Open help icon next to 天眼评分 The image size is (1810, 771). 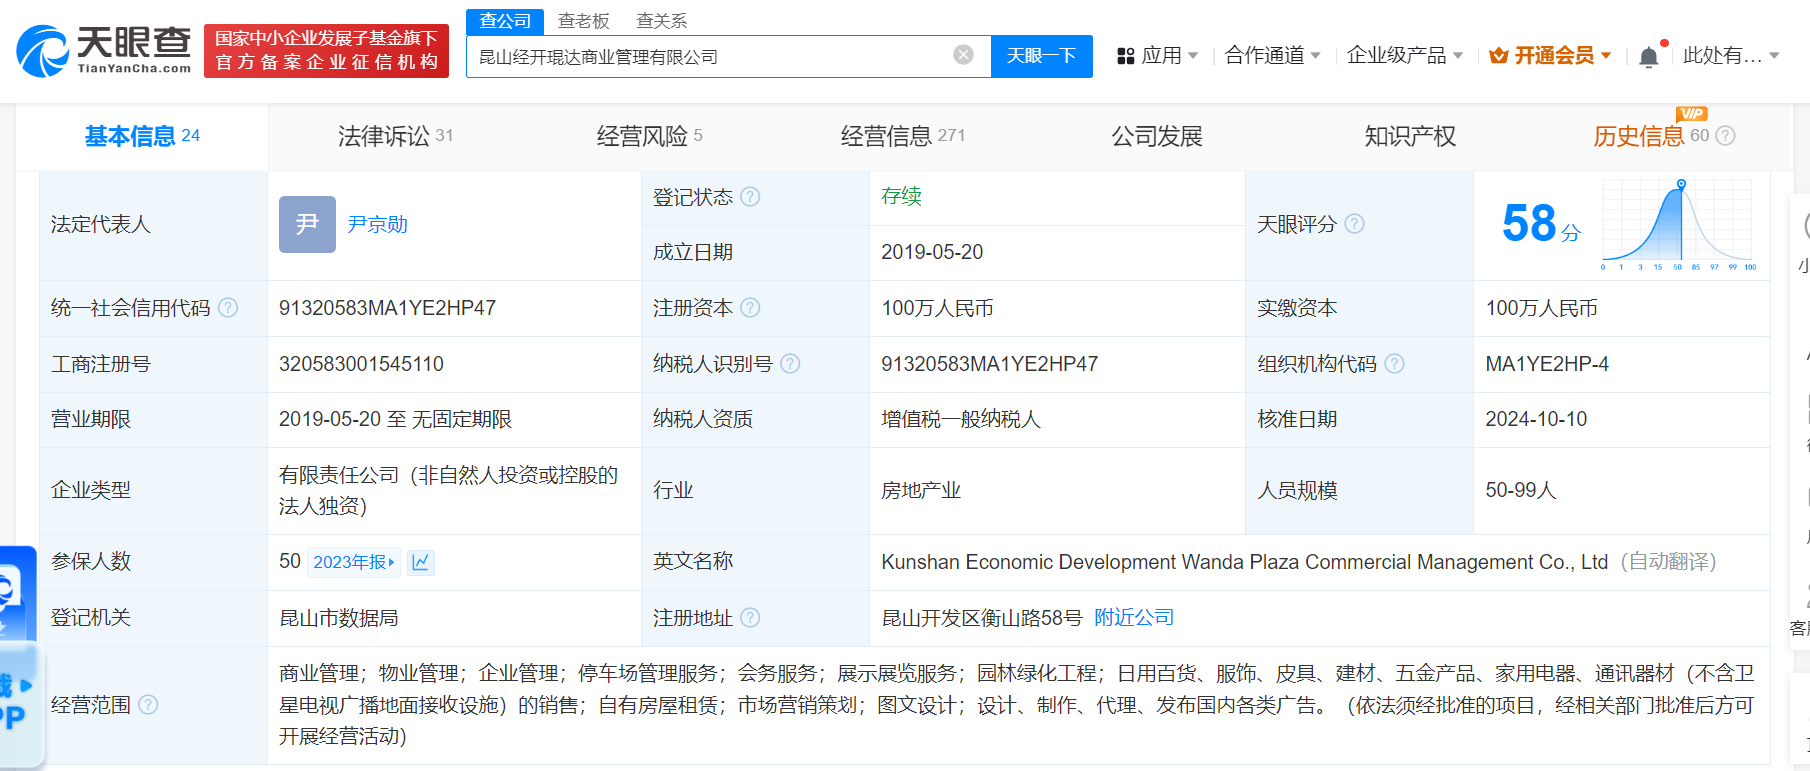coord(1354,224)
